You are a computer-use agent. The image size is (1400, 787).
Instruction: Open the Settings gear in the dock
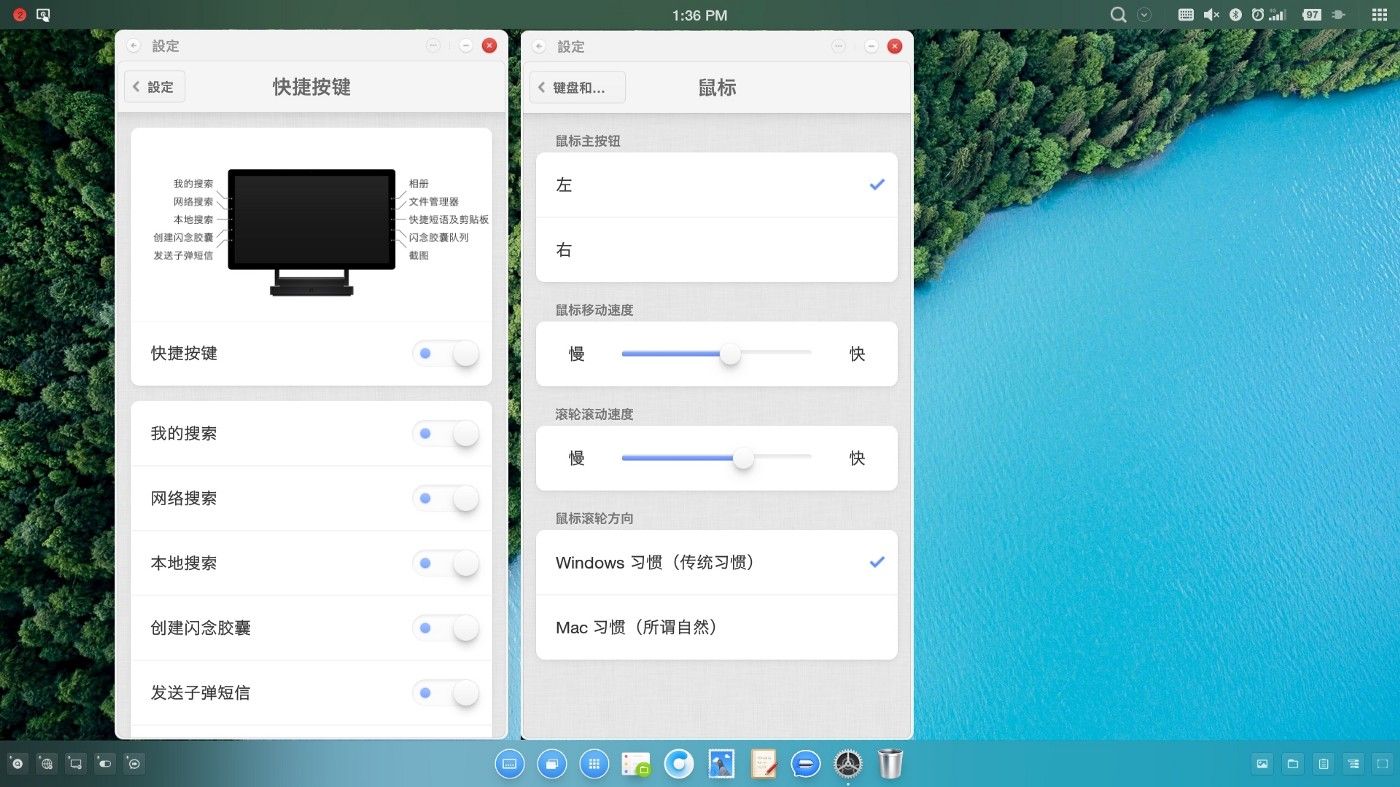[848, 764]
